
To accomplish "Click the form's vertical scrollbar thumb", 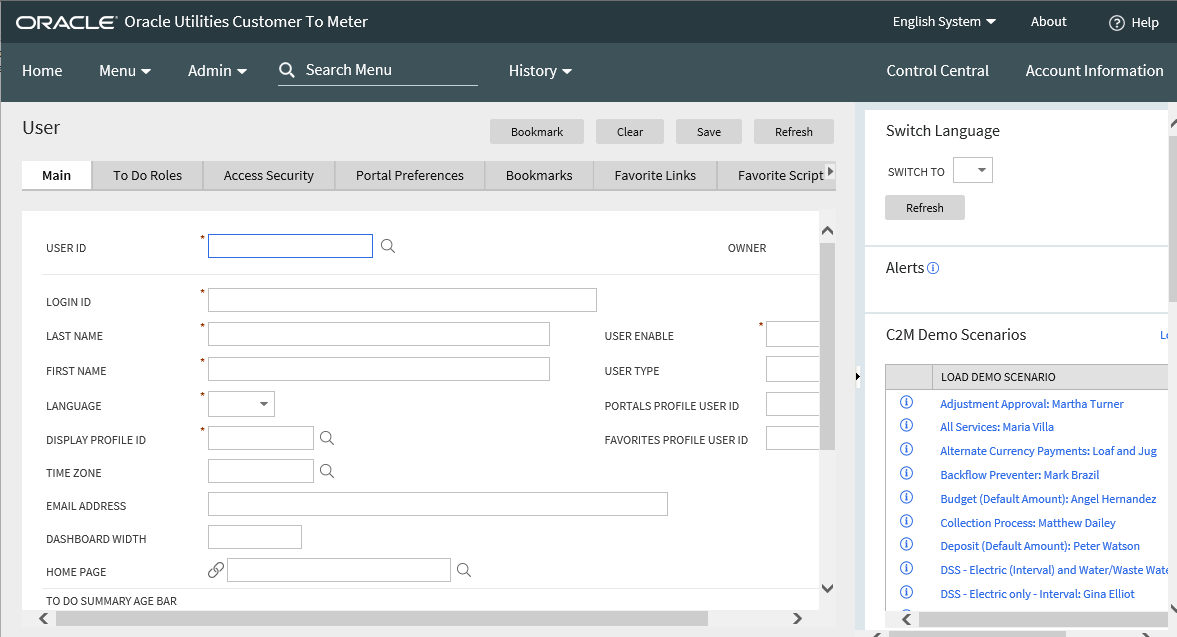I will point(827,346).
